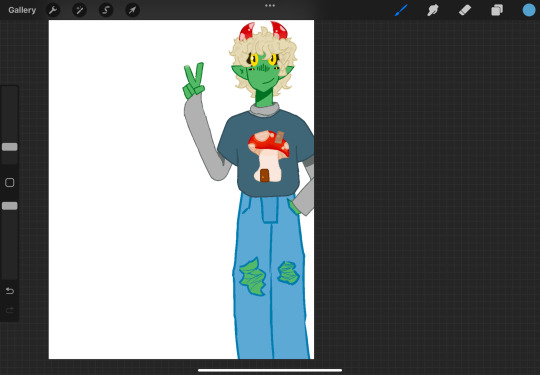The image size is (540, 375).
Task: Open the Actions wrench menu
Action: pos(53,10)
